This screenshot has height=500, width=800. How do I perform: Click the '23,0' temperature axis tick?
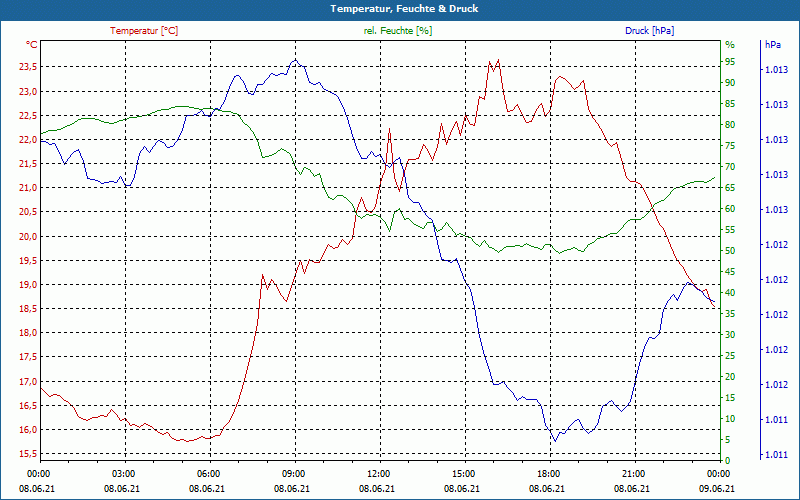click(28, 92)
